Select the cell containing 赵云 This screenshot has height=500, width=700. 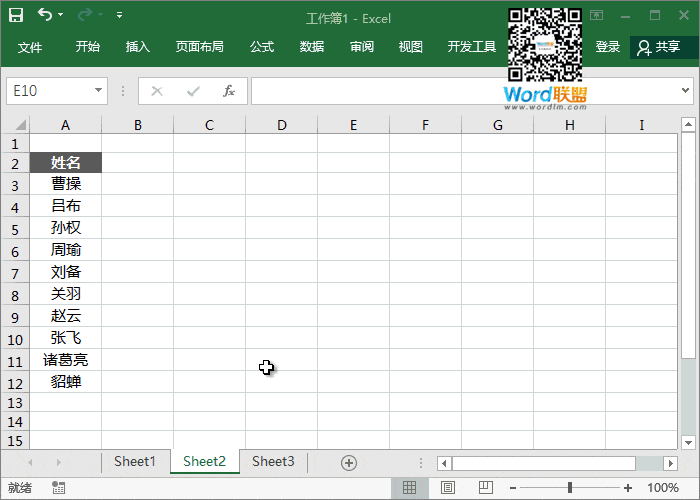click(66, 316)
